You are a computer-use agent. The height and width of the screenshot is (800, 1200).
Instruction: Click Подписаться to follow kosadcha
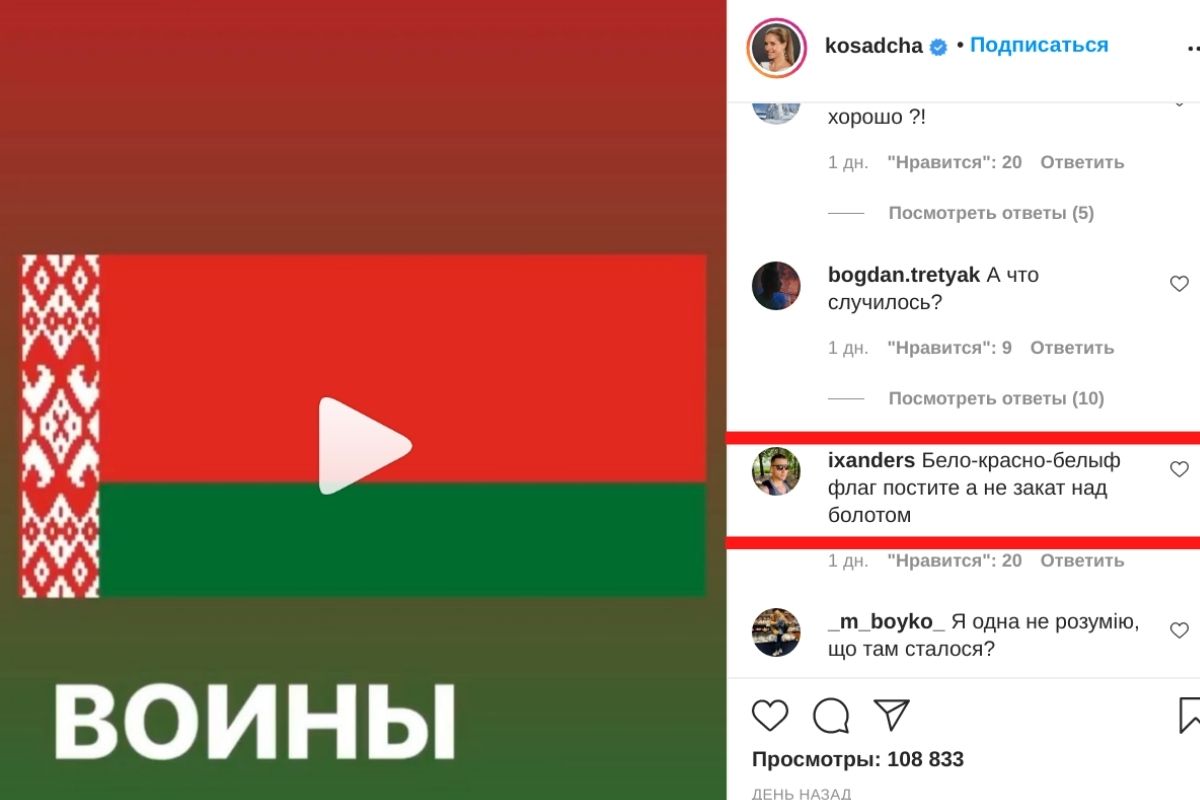[x=1039, y=45]
